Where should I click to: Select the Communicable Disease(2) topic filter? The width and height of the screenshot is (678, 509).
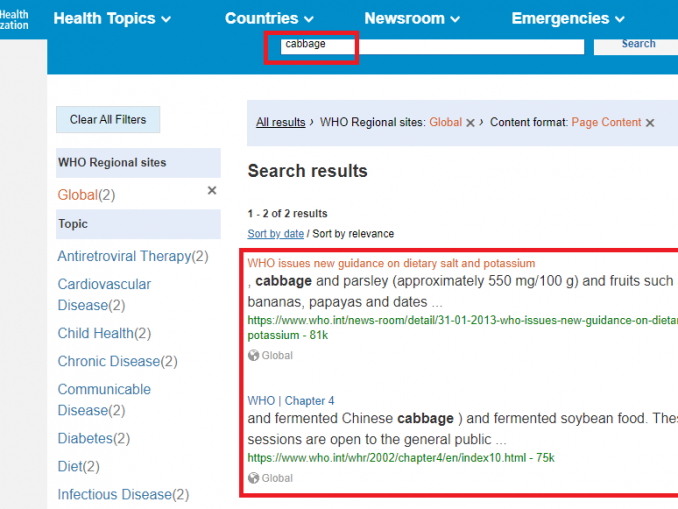(x=104, y=400)
